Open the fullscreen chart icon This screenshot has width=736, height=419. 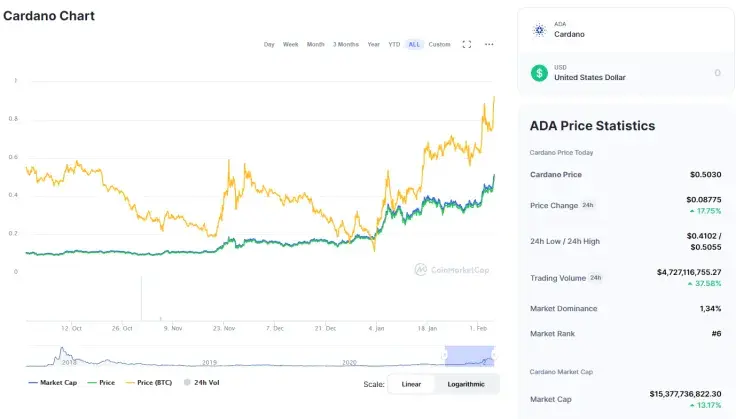point(467,44)
